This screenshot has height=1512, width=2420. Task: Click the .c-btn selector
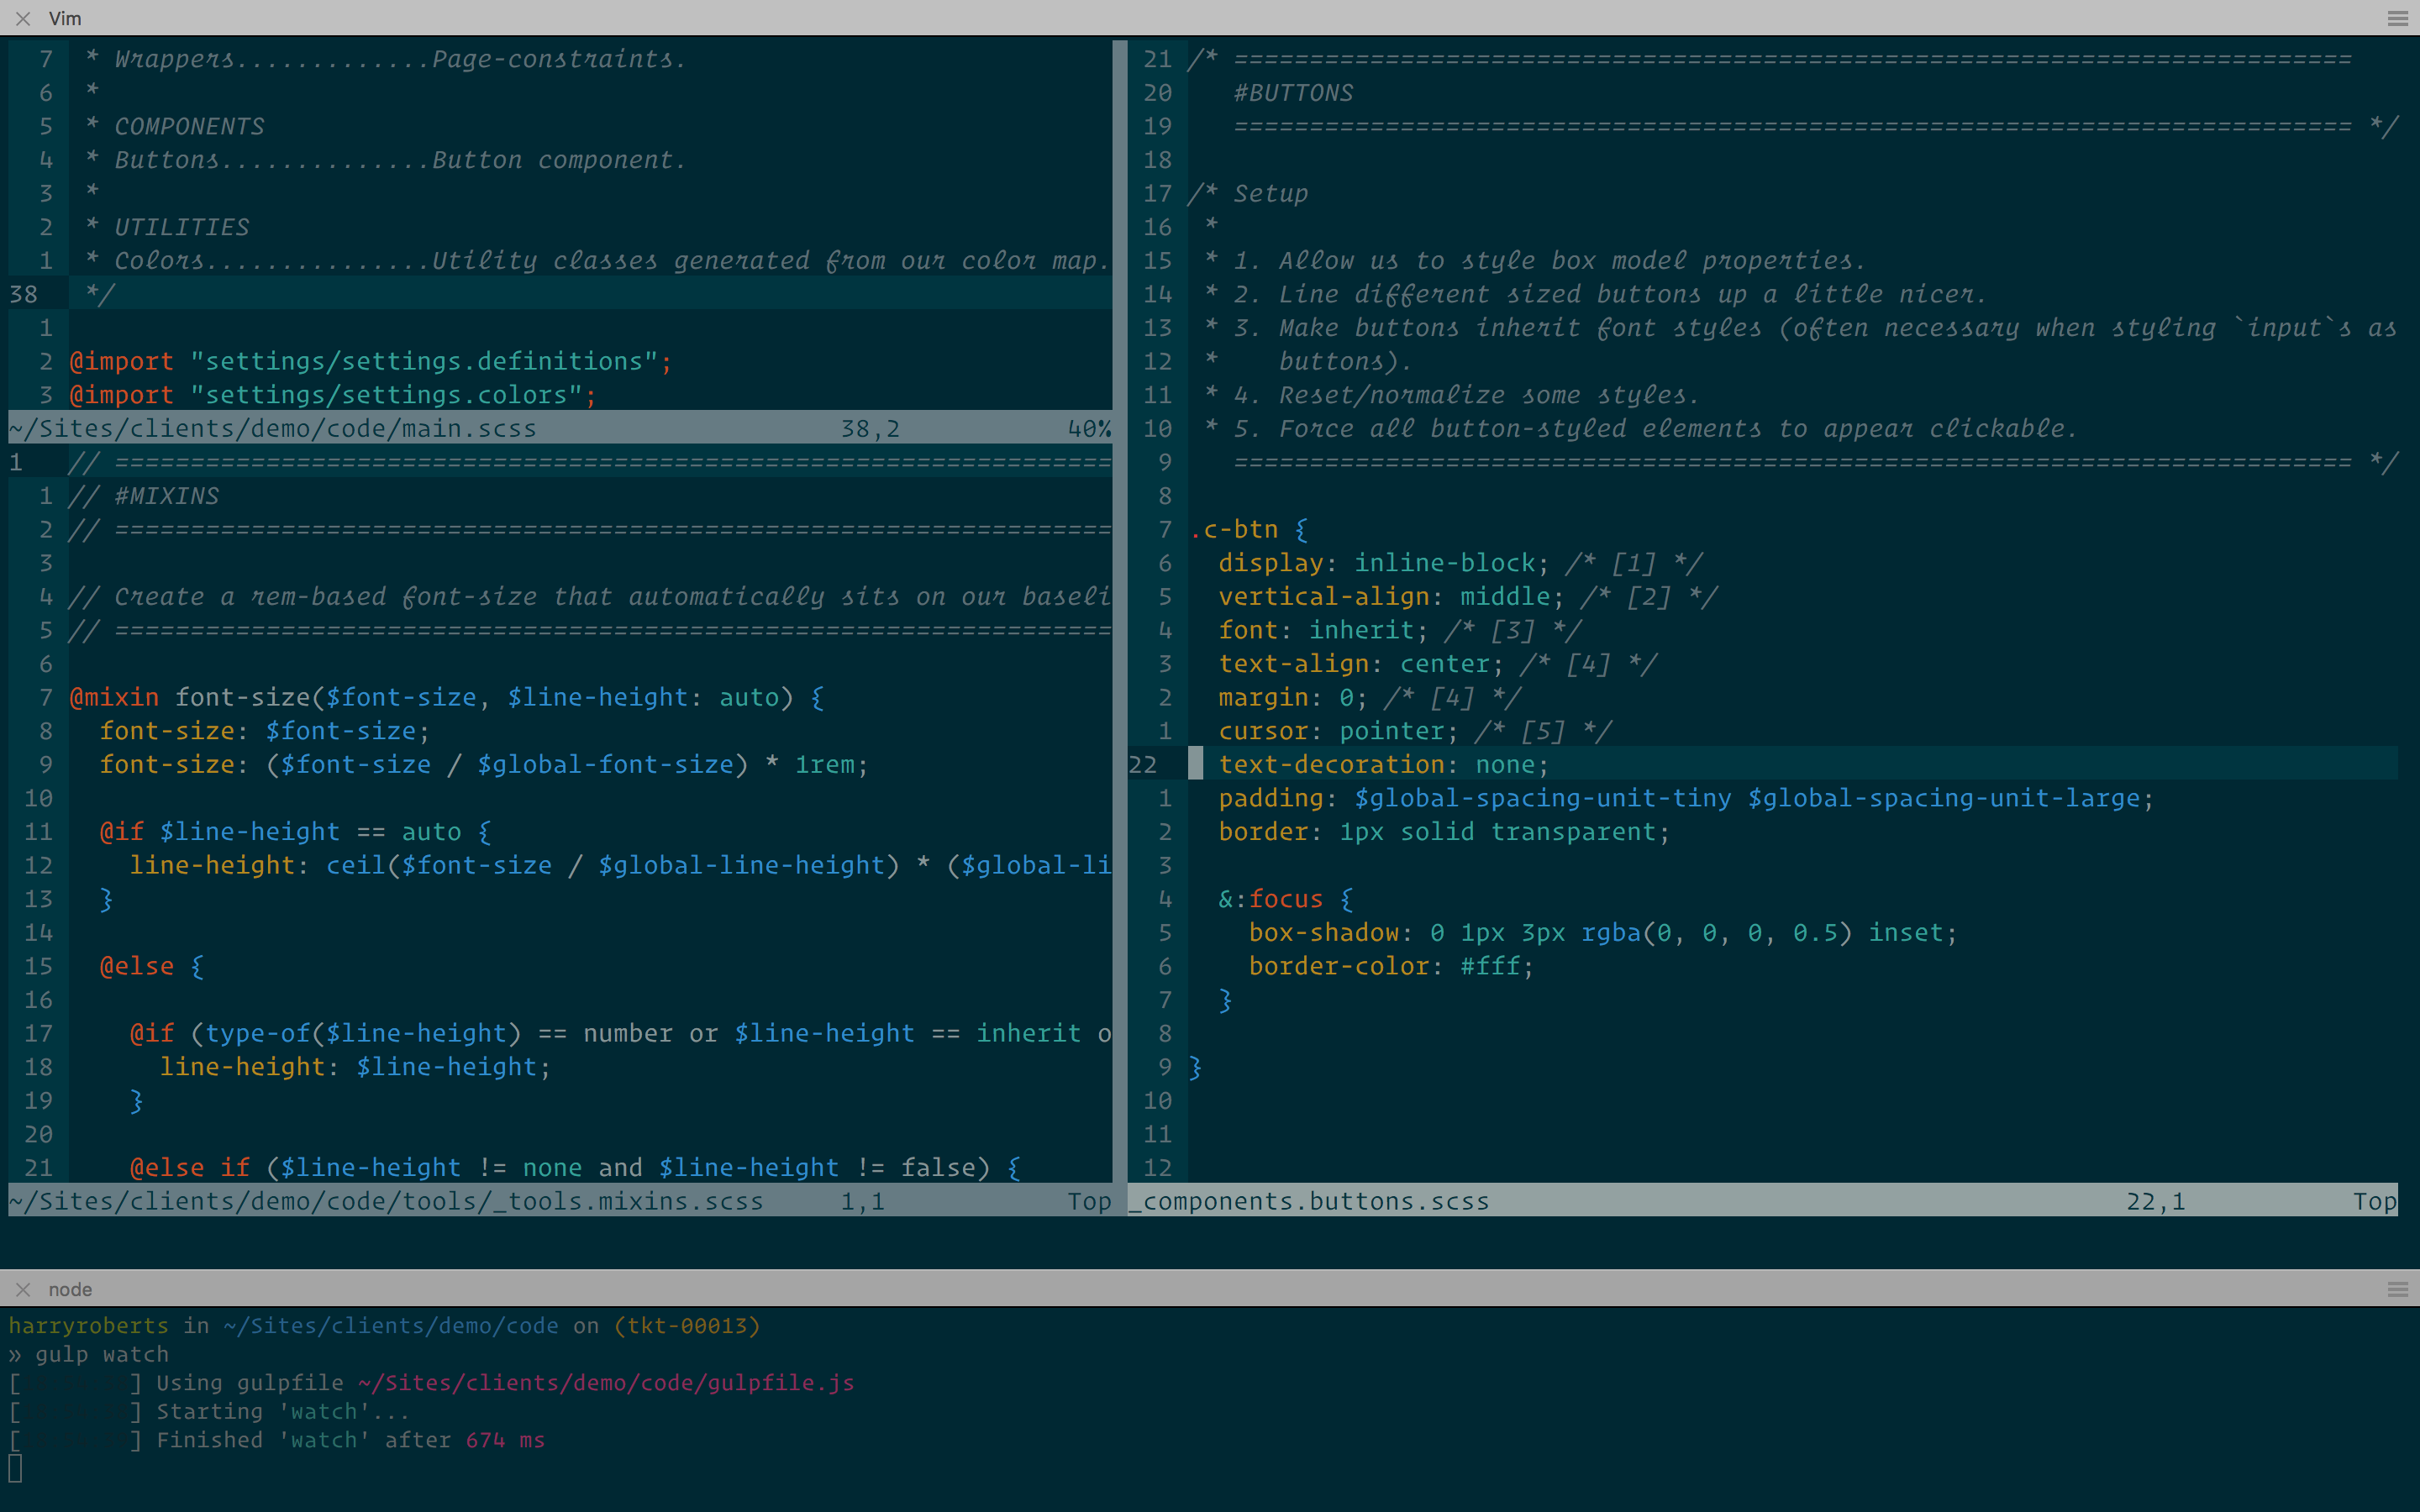1234,529
